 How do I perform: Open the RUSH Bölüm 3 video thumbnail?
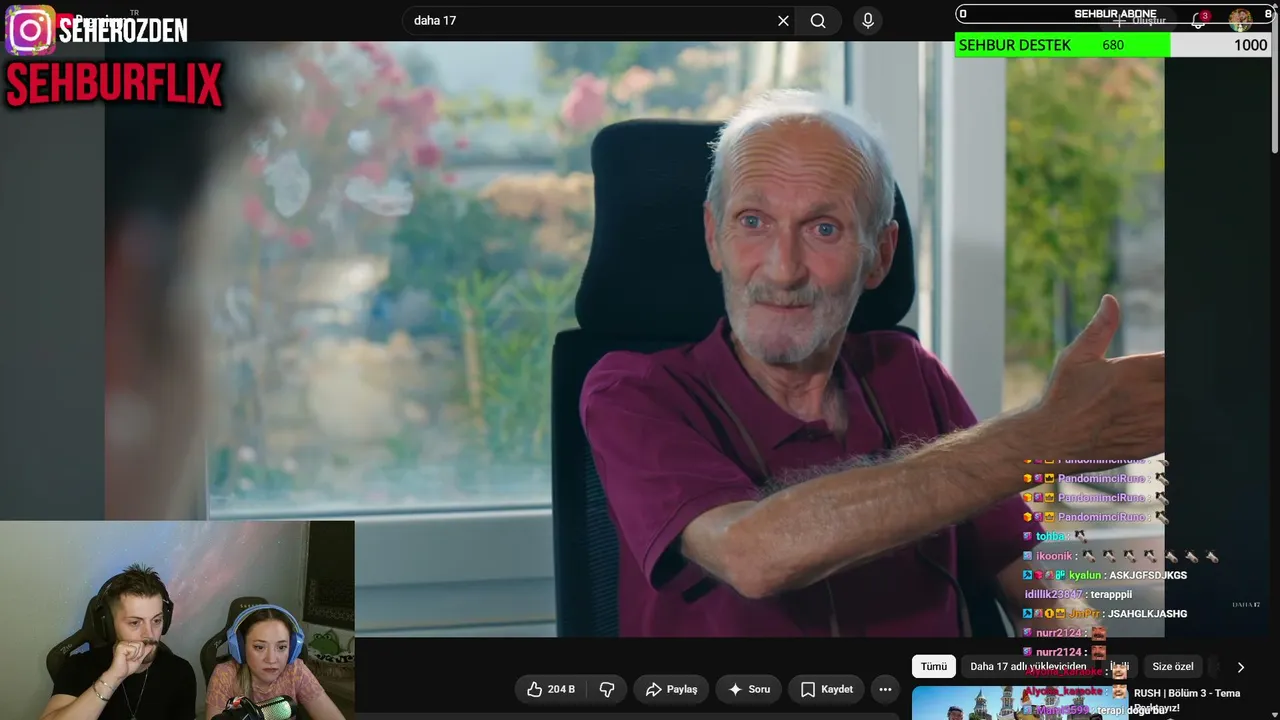coord(1018,703)
